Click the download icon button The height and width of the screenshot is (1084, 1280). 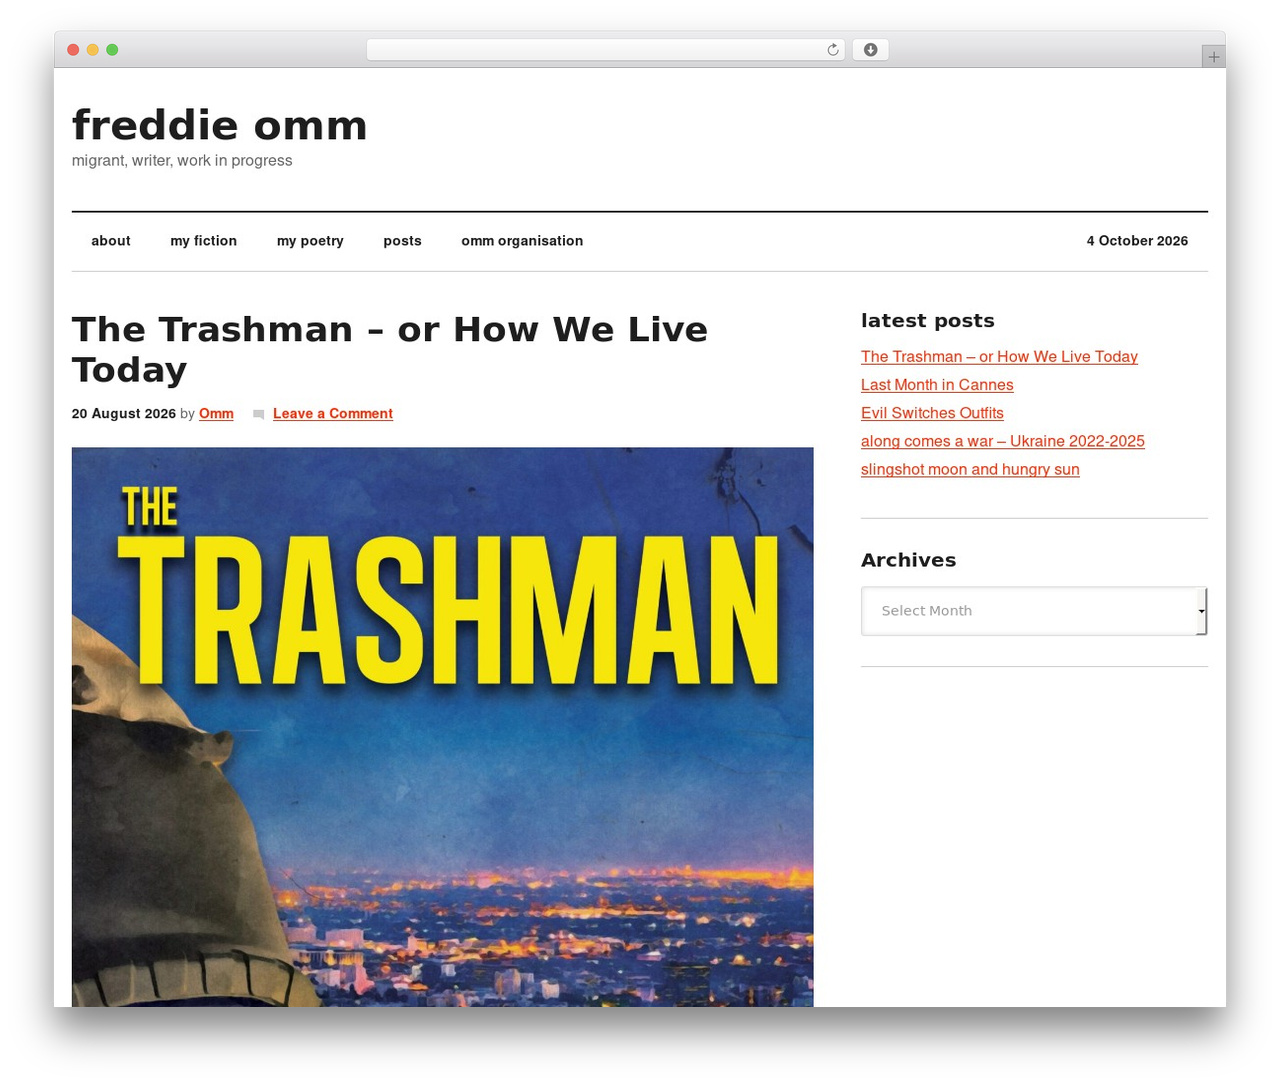click(x=870, y=50)
